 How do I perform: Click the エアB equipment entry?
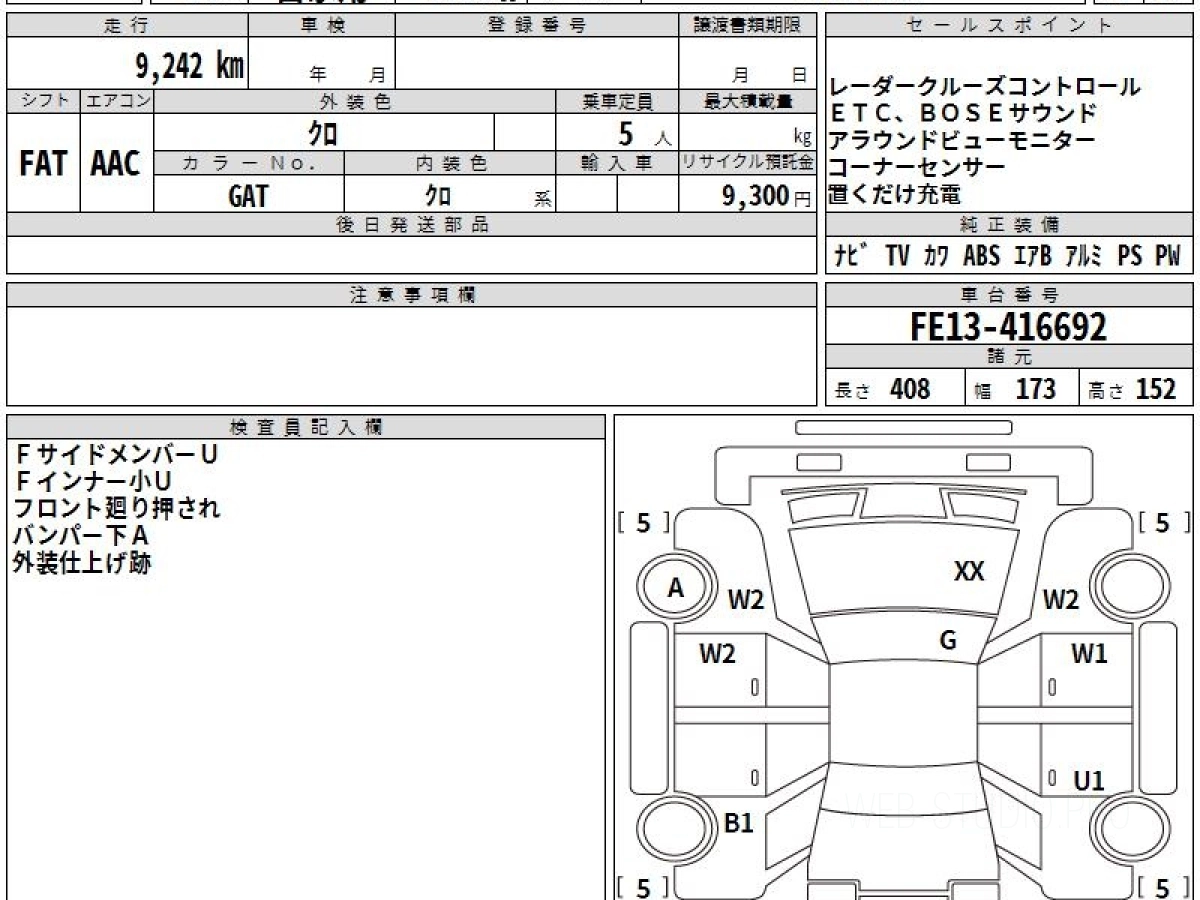(1032, 256)
